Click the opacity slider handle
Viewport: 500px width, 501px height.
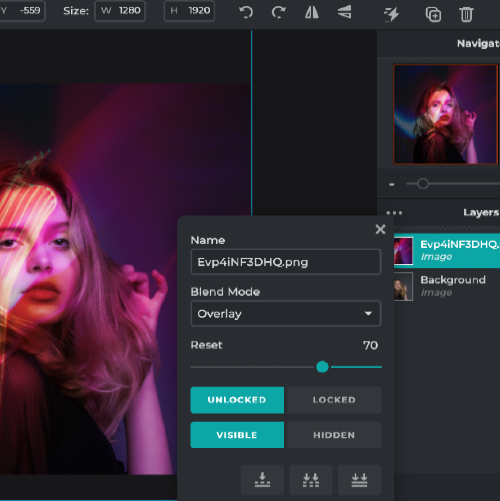pos(322,367)
